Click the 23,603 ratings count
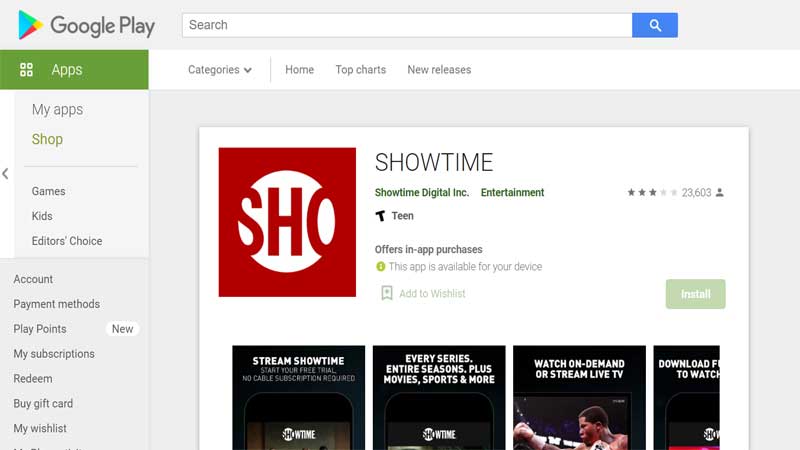 (696, 192)
